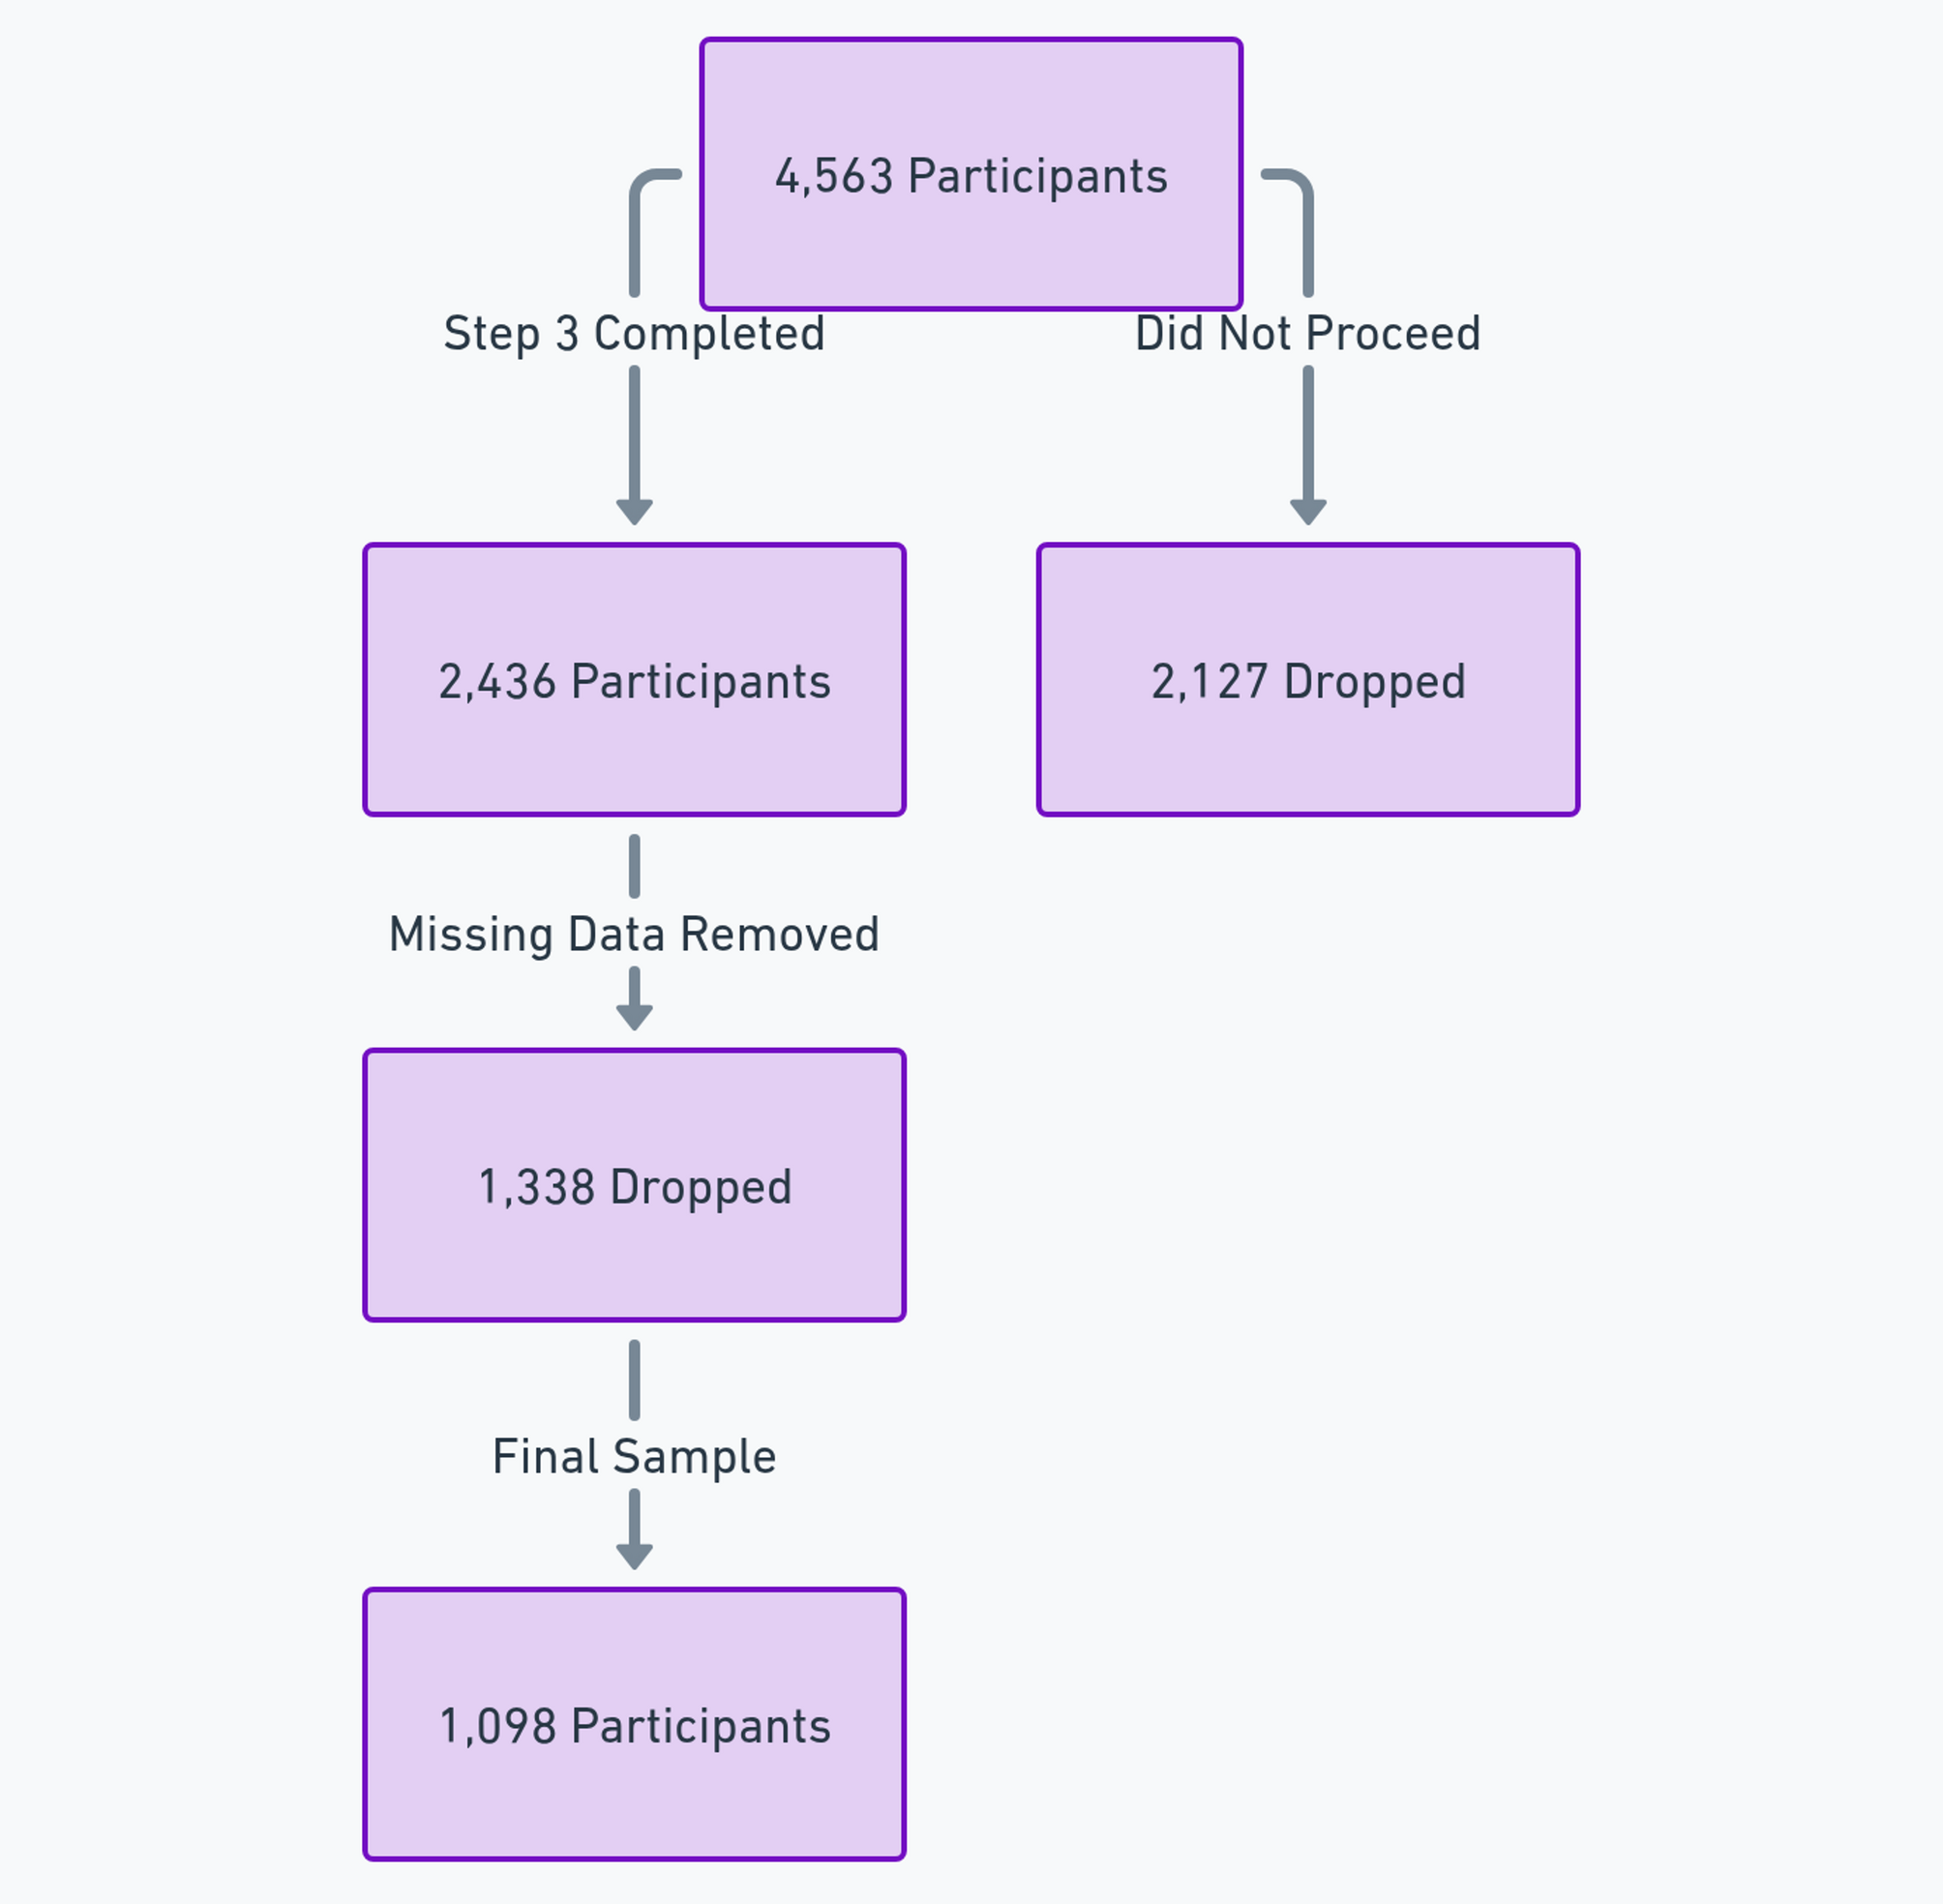Select arrowhead pointing into 1,098 Participants box
The width and height of the screenshot is (1943, 1904).
(x=634, y=1556)
